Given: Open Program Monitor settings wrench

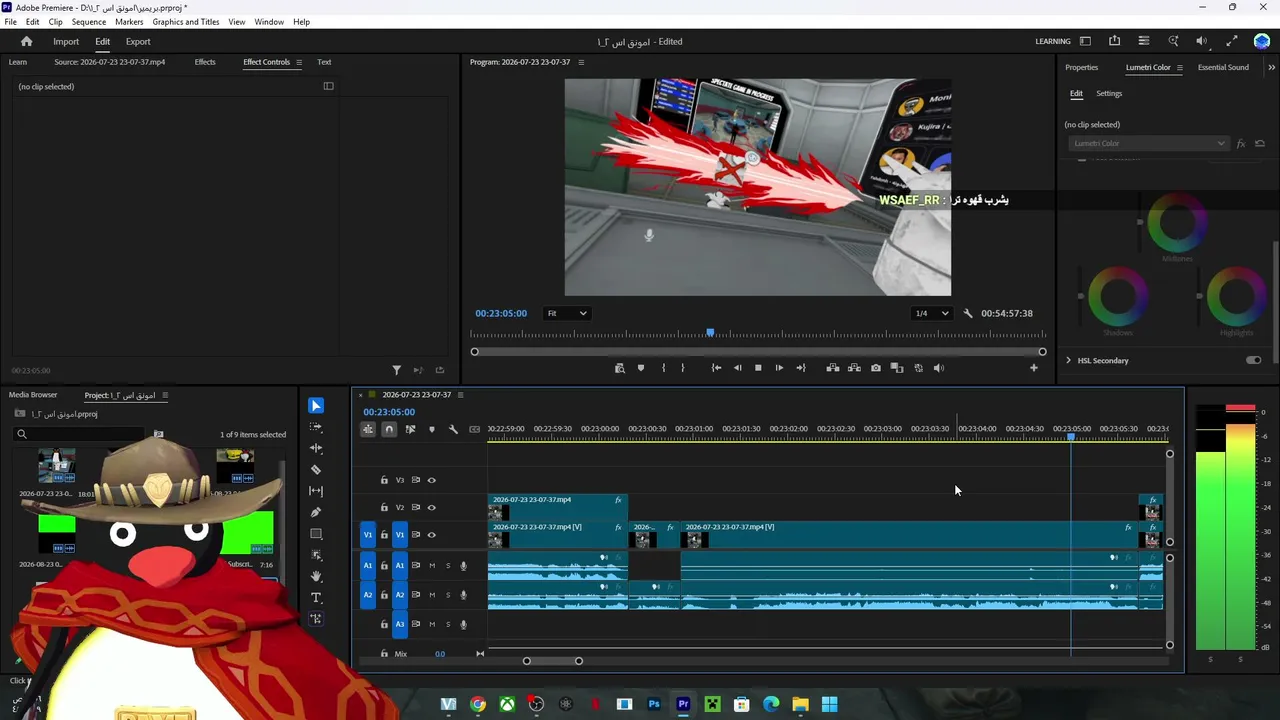Looking at the screenshot, I should (968, 313).
